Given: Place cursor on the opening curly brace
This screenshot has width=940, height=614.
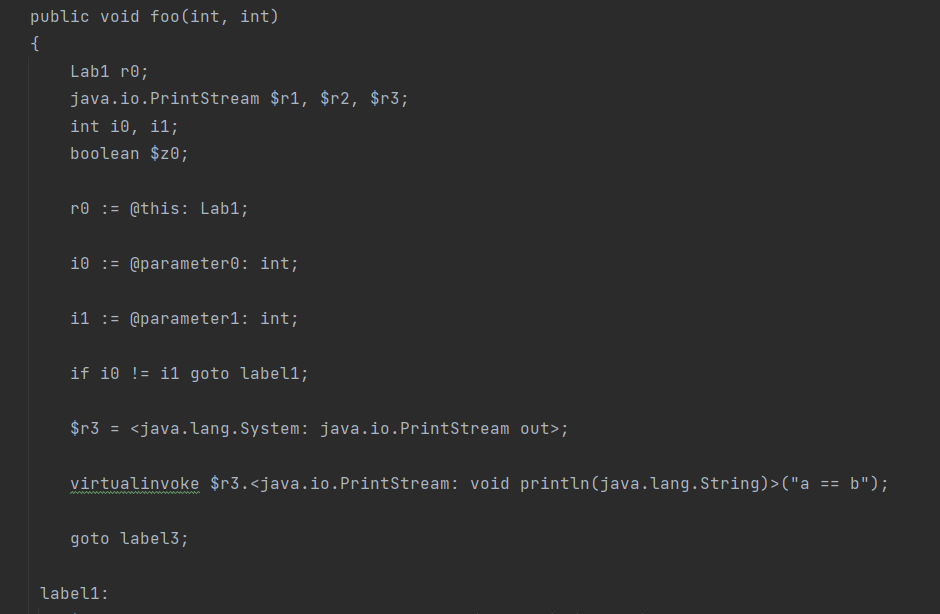Looking at the screenshot, I should point(35,44).
